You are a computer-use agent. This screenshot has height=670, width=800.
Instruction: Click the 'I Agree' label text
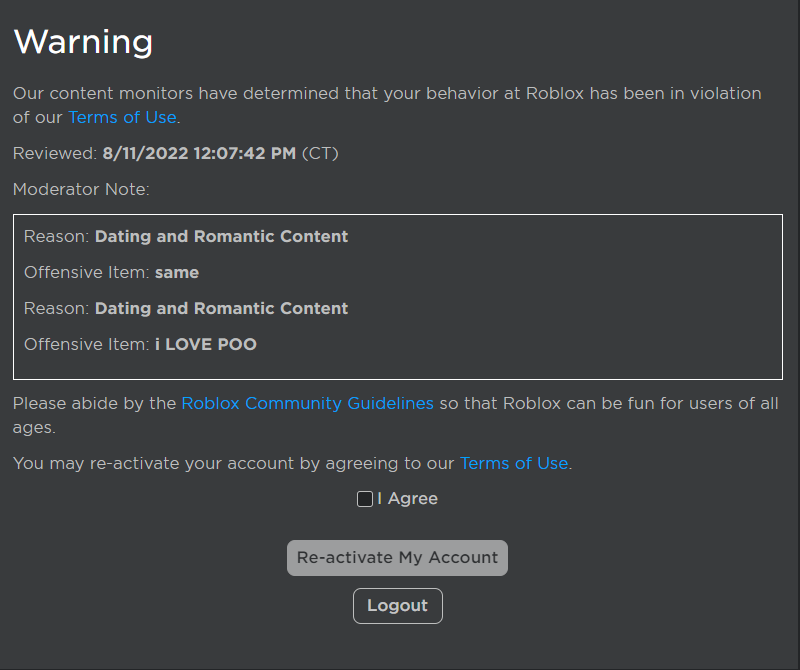coord(407,499)
